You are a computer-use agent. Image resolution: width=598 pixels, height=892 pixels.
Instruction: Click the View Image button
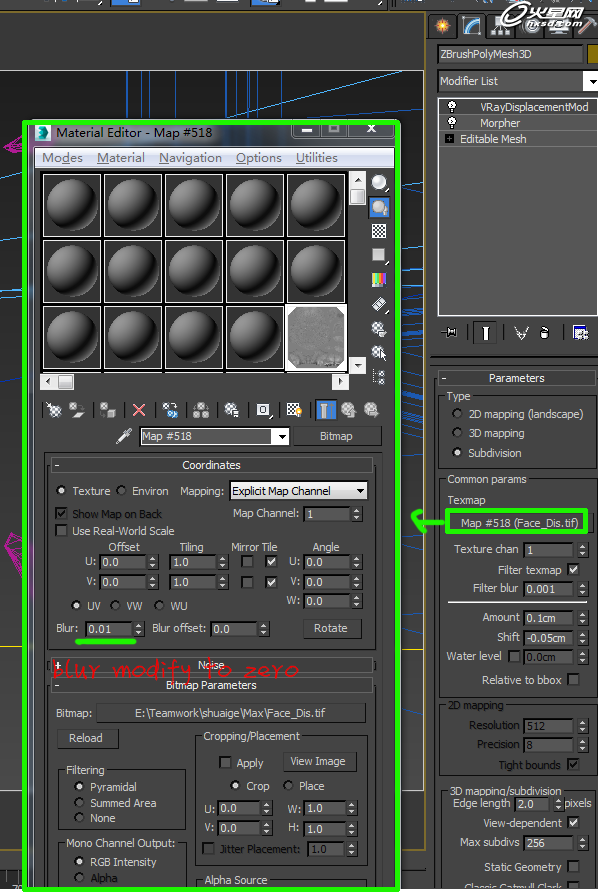(x=318, y=761)
